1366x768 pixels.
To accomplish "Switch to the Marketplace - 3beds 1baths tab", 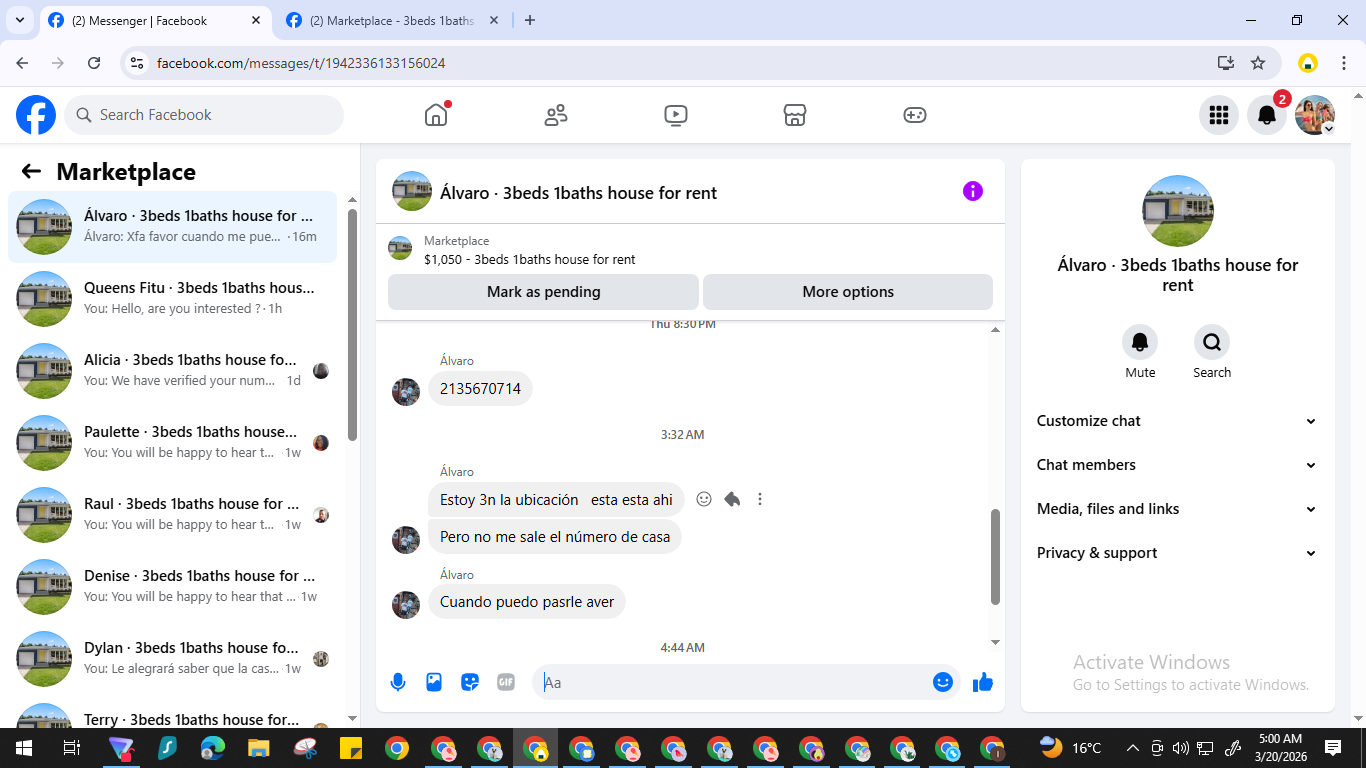I will pos(392,20).
